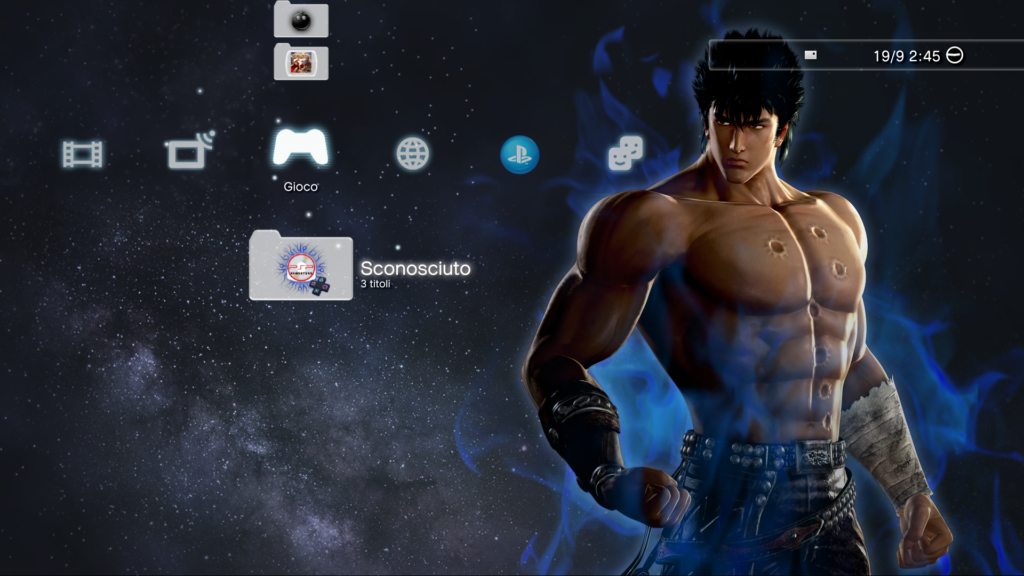Select the TV category icon

(x=189, y=150)
